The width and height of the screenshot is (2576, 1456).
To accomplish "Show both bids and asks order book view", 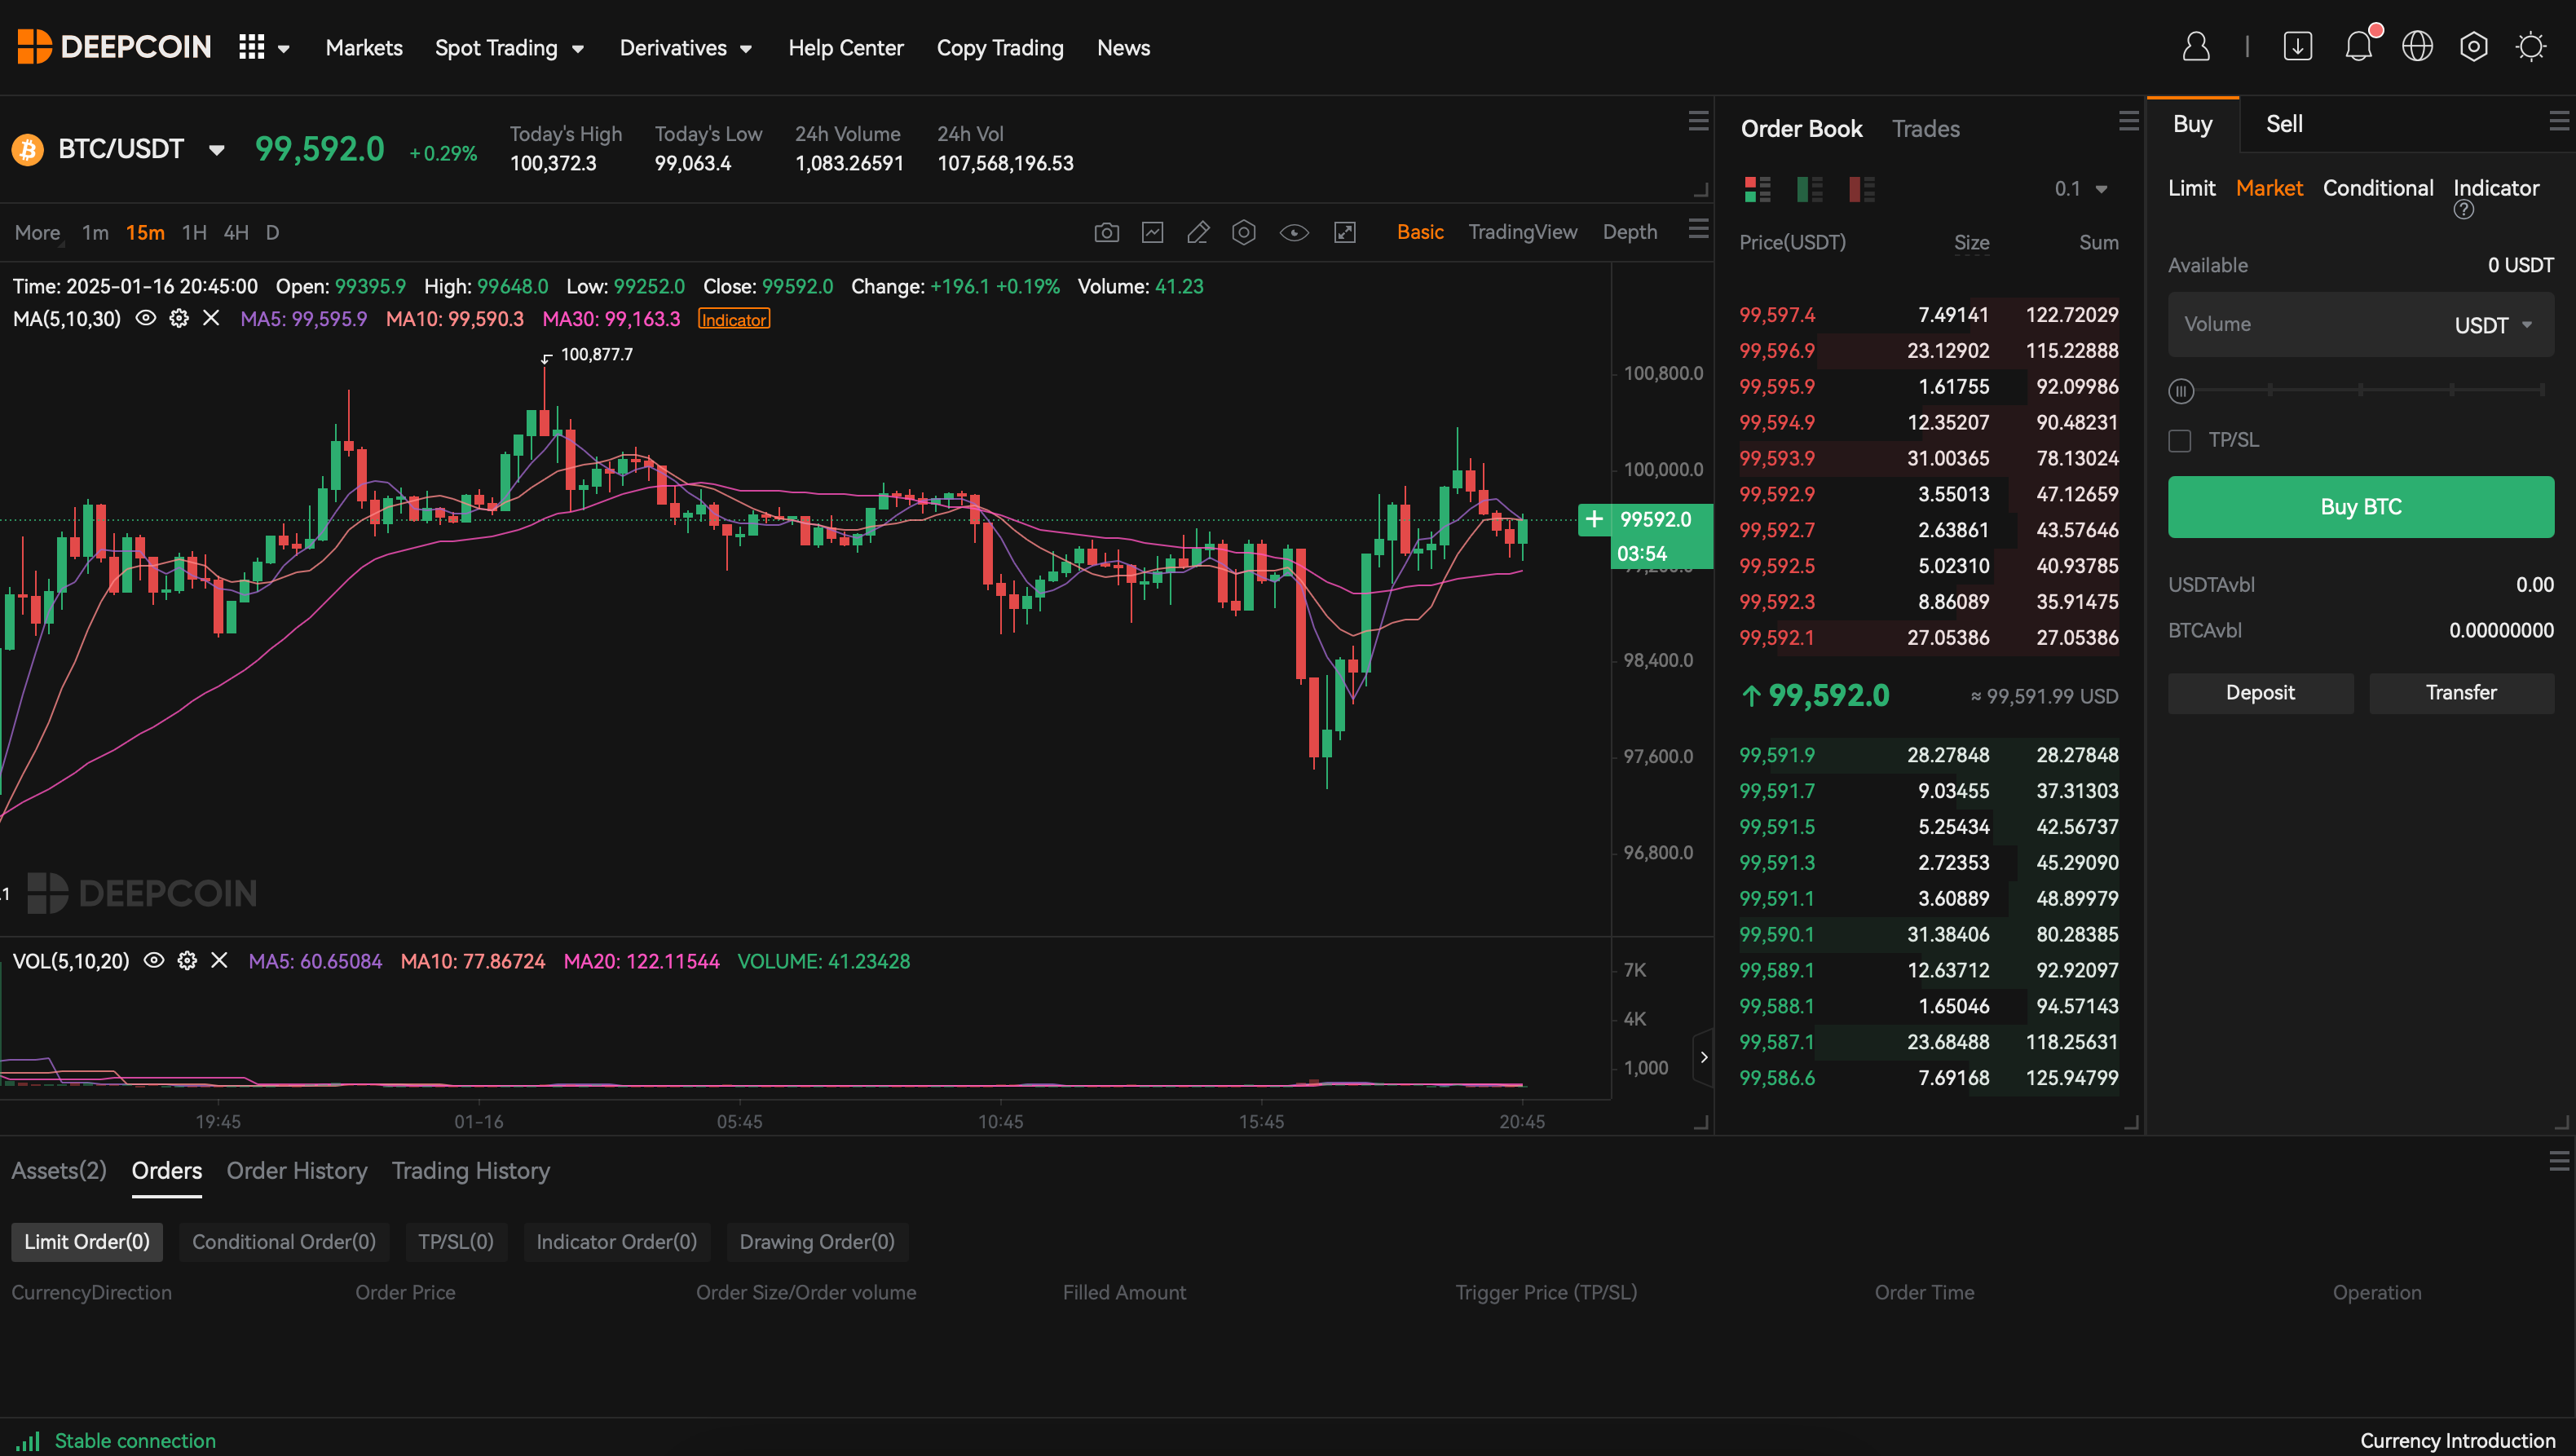I will (x=1757, y=189).
